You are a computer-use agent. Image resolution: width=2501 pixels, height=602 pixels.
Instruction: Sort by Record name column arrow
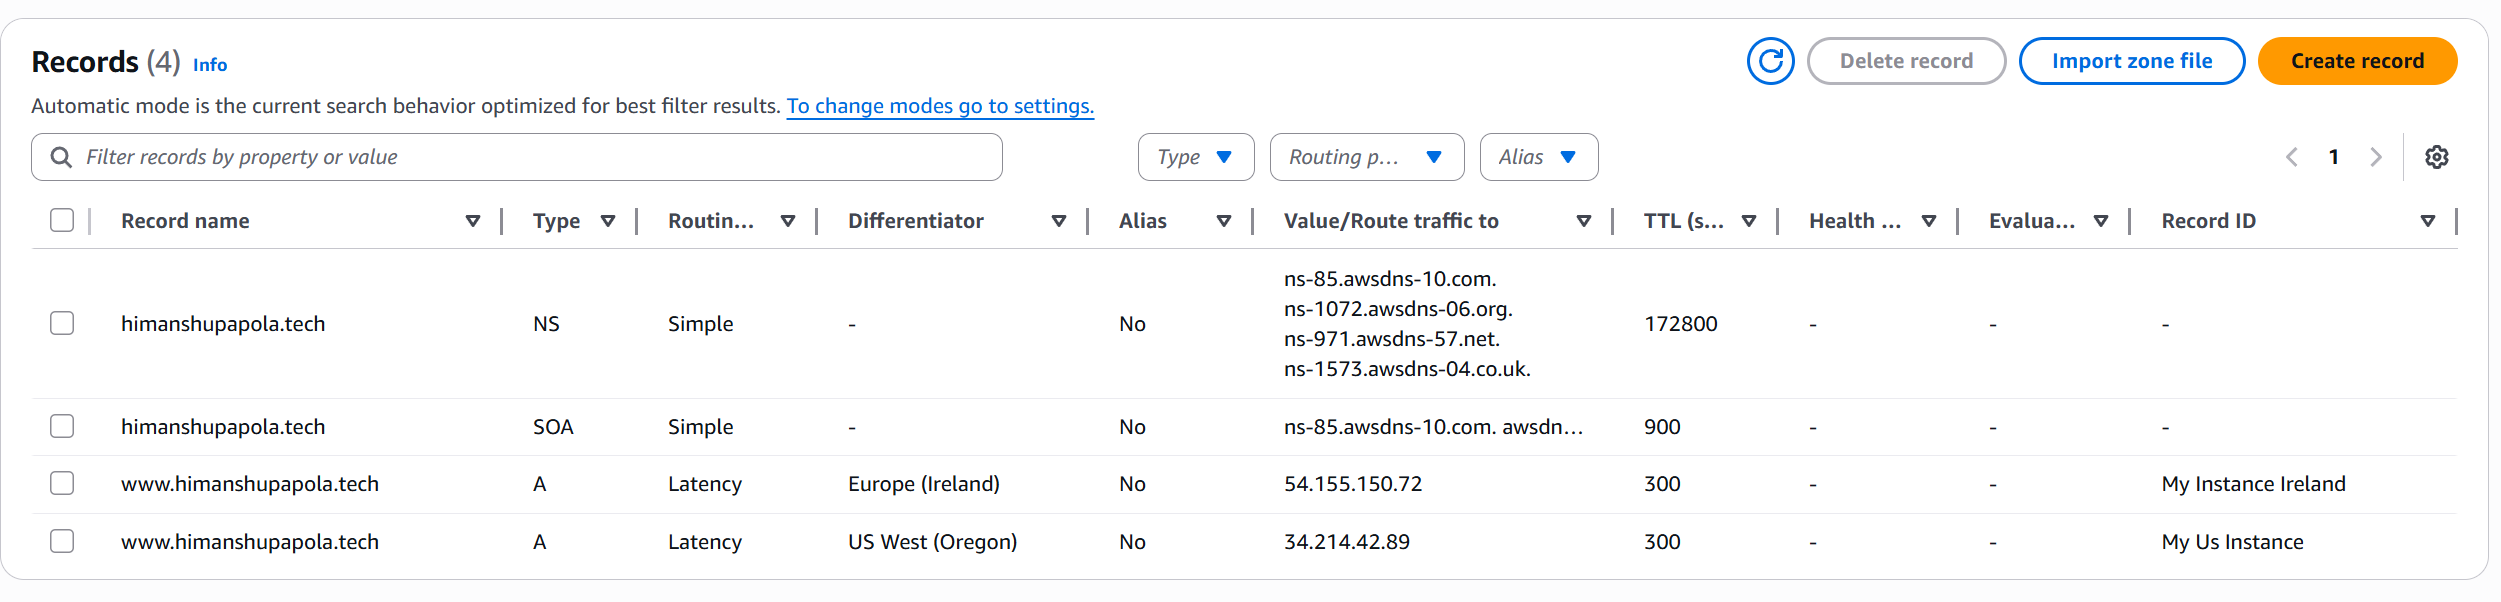(473, 221)
